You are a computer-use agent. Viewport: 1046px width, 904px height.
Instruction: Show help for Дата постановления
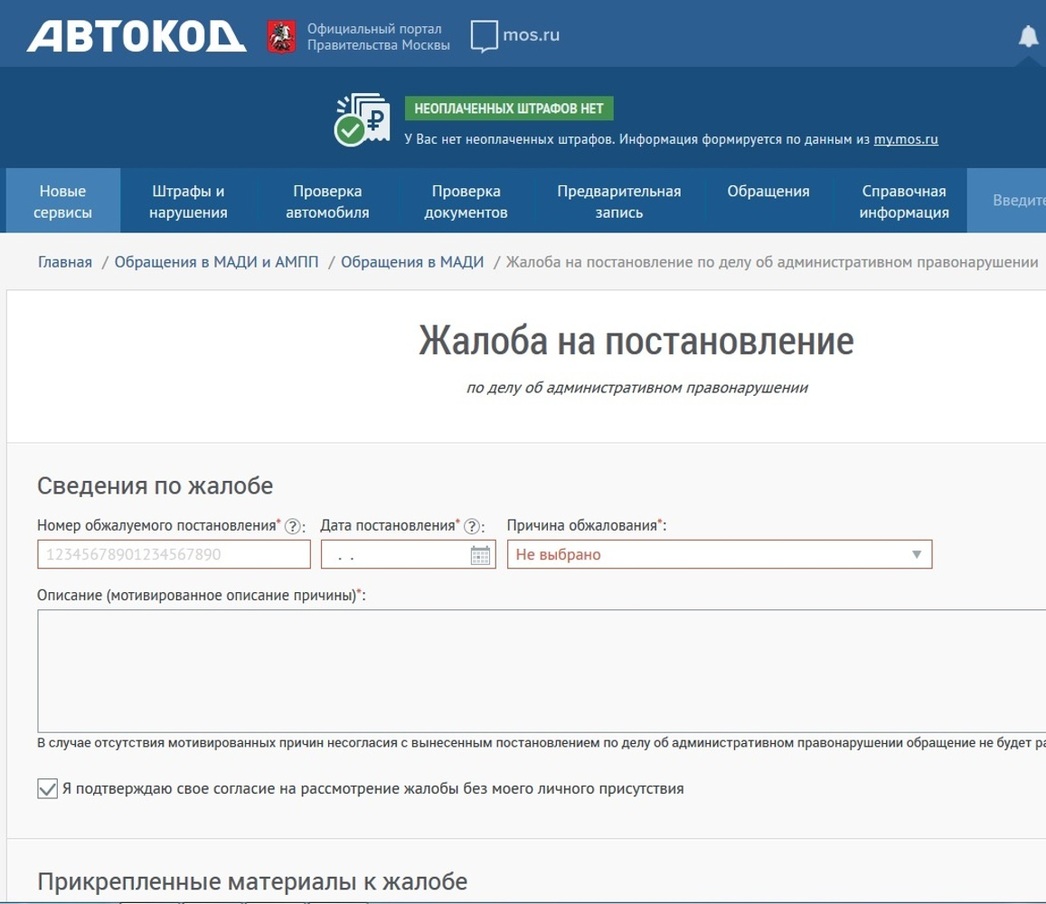(473, 527)
